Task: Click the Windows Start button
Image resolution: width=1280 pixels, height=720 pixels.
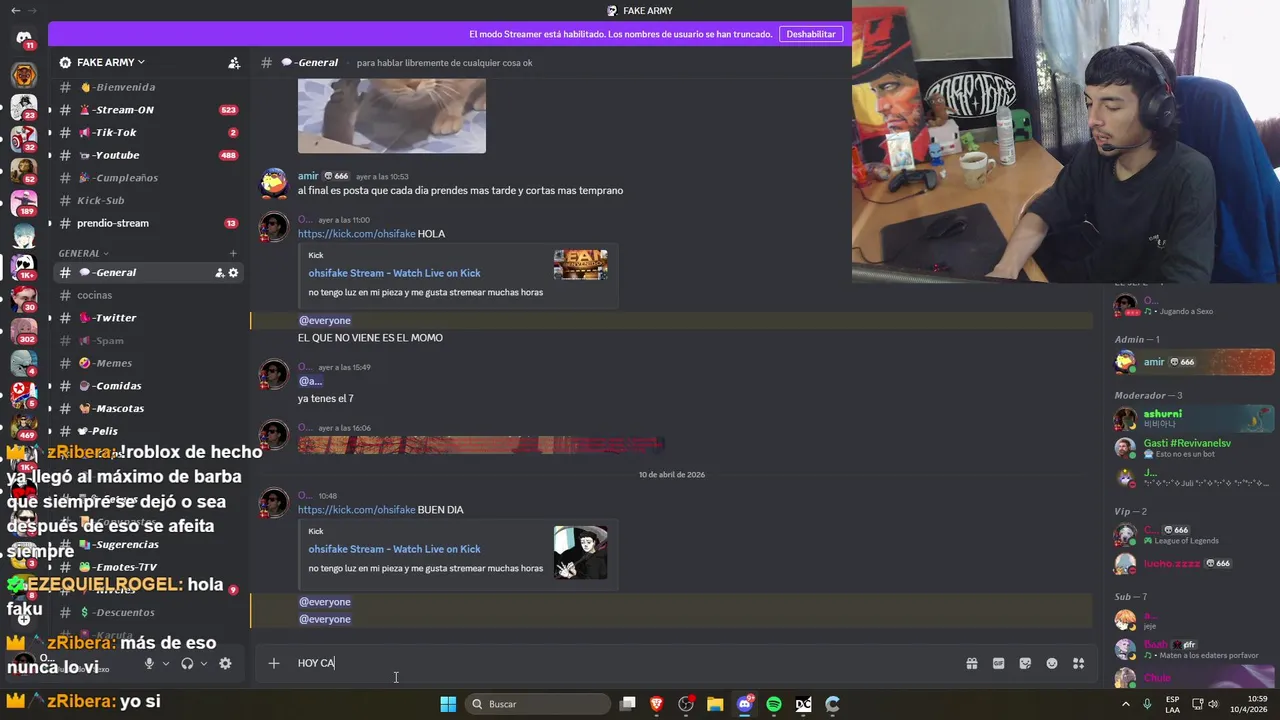Action: 448,704
